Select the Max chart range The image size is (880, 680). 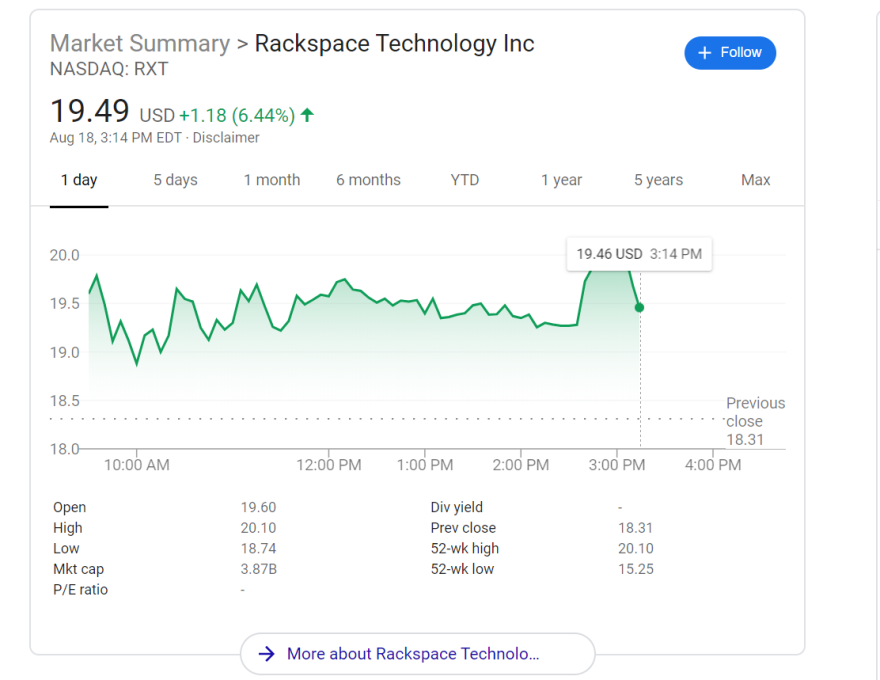coord(755,180)
